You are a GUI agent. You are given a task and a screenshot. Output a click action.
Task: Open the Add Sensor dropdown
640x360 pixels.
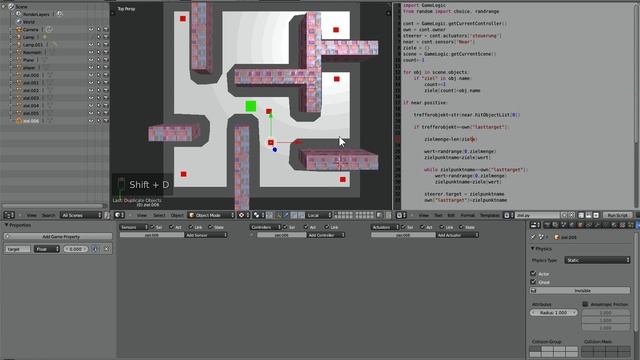206,235
